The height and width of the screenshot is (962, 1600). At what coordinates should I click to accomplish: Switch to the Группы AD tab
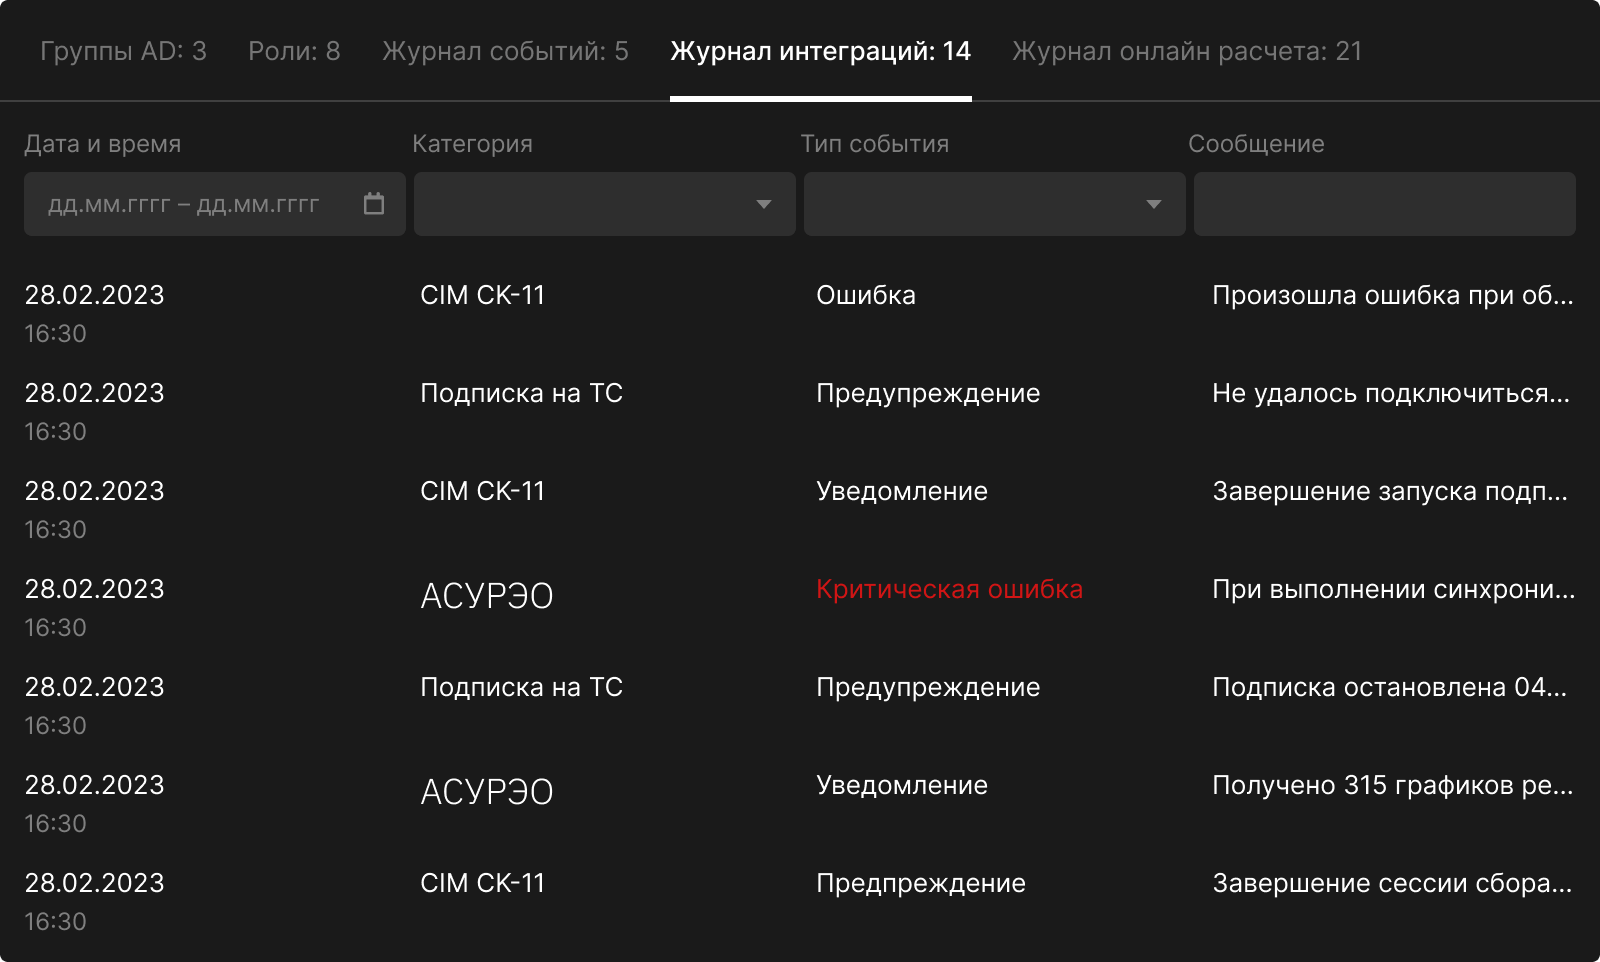point(123,51)
